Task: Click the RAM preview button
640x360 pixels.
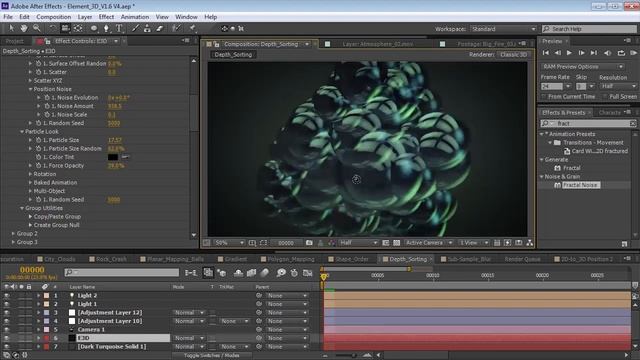Action: coord(633,53)
